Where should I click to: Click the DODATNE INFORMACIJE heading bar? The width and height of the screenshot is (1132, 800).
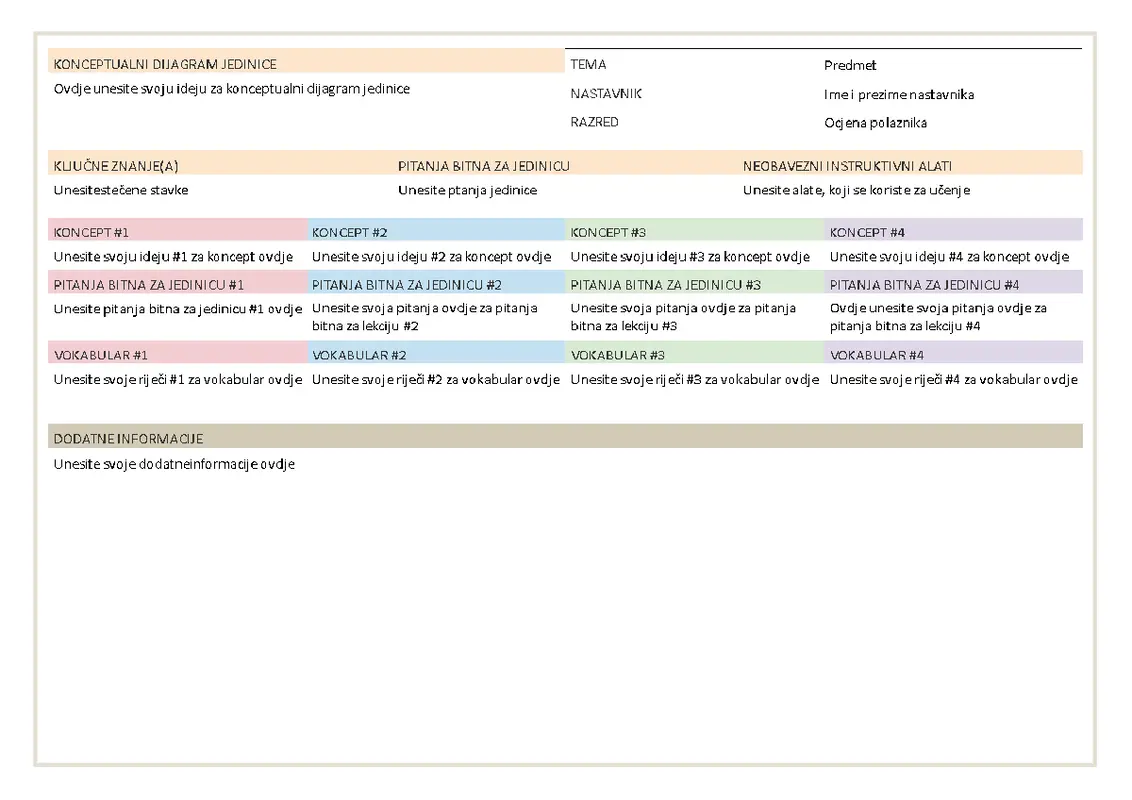(565, 436)
